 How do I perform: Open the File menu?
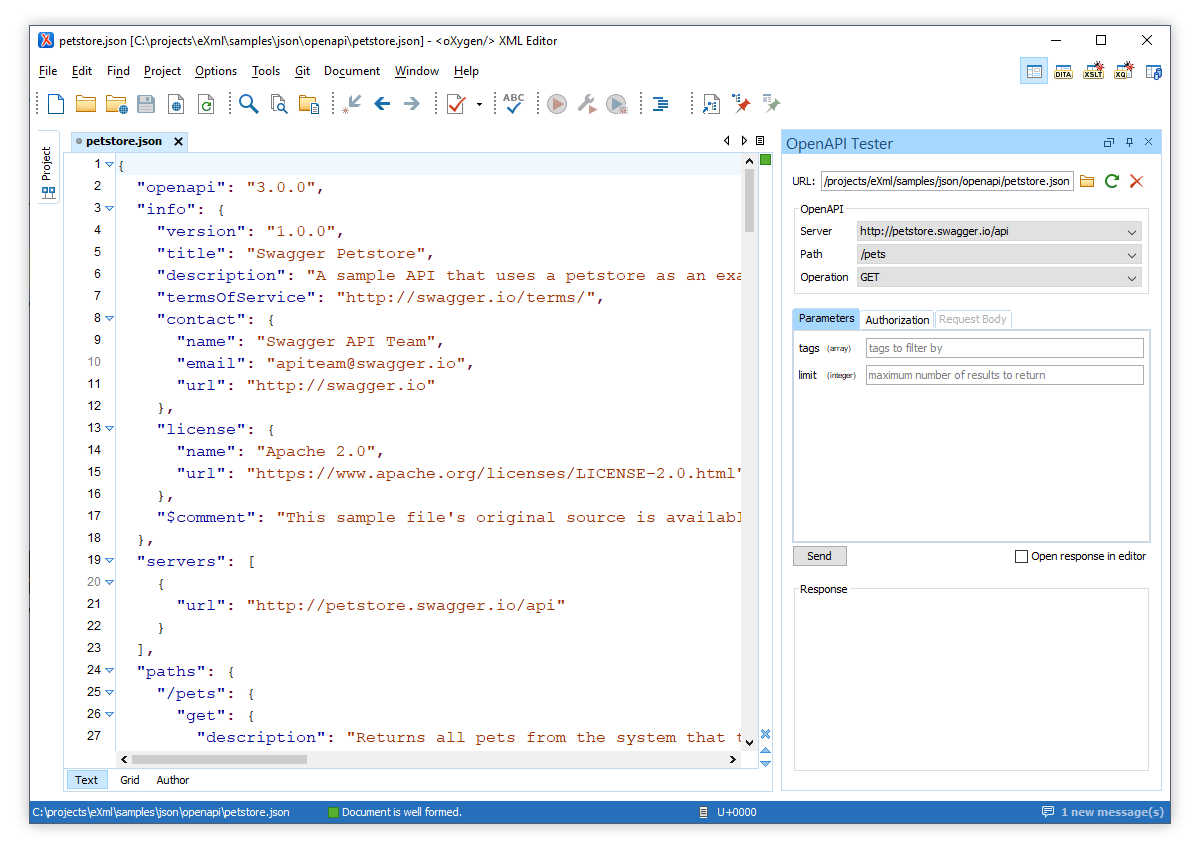(x=48, y=71)
